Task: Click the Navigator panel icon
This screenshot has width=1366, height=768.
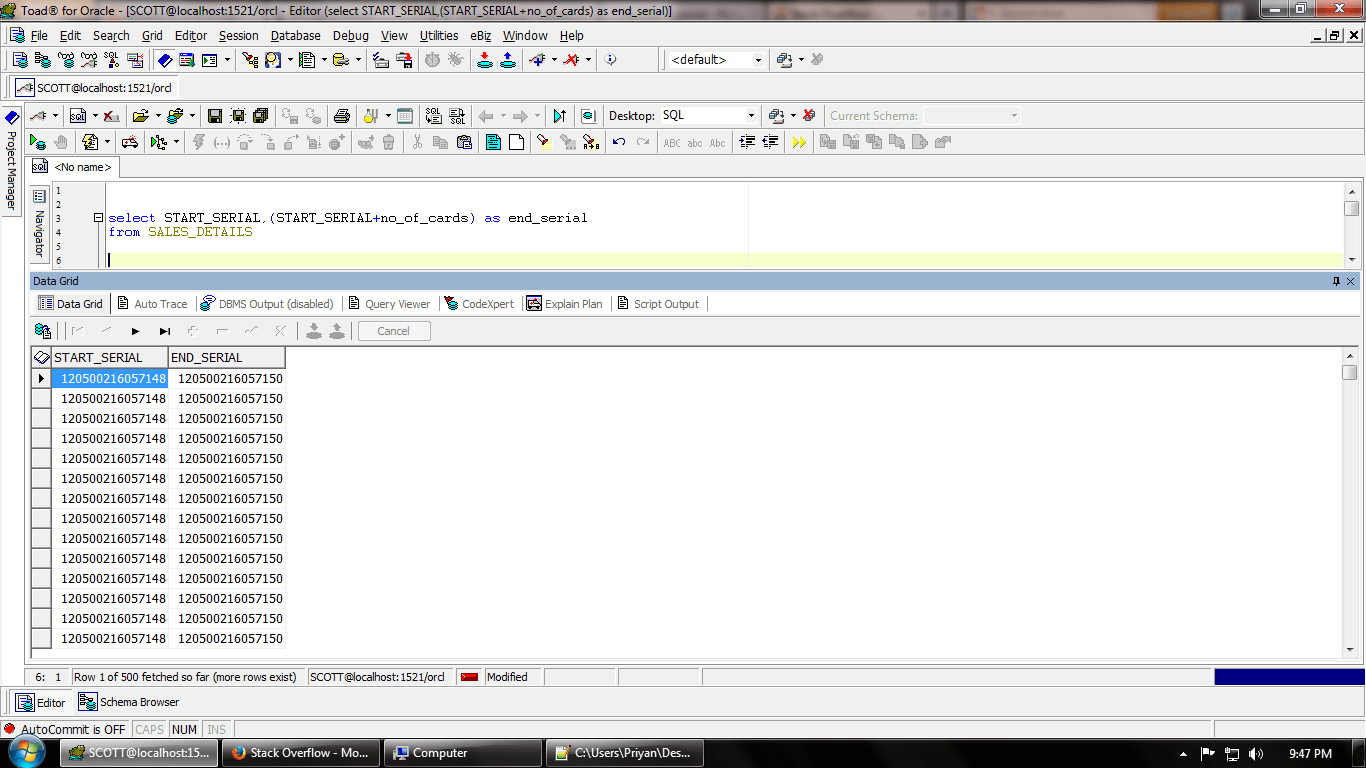Action: tap(40, 197)
